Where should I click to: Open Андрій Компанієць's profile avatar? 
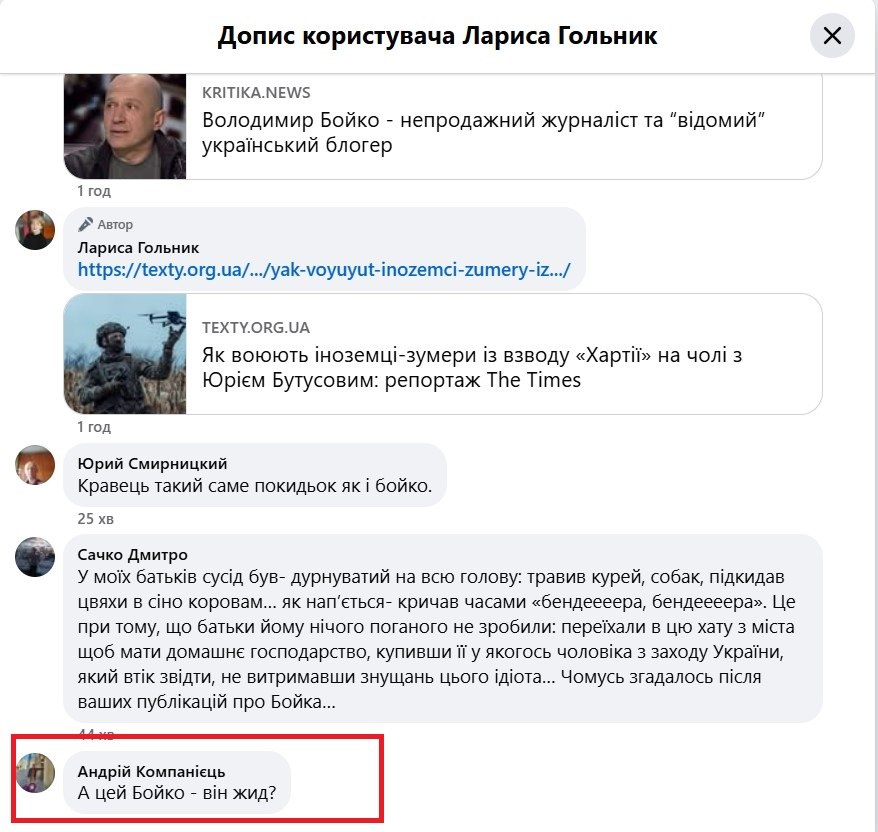35,773
